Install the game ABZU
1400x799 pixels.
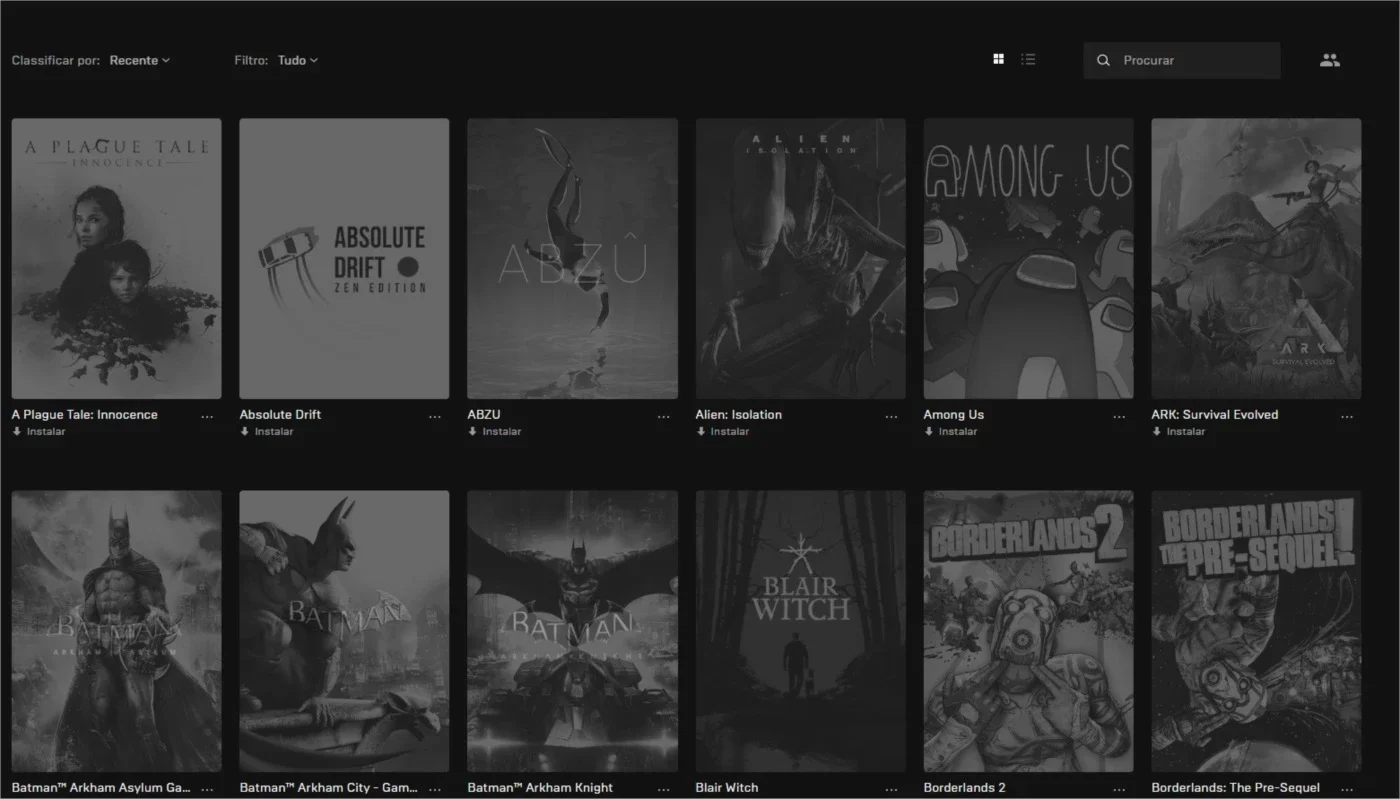(495, 432)
